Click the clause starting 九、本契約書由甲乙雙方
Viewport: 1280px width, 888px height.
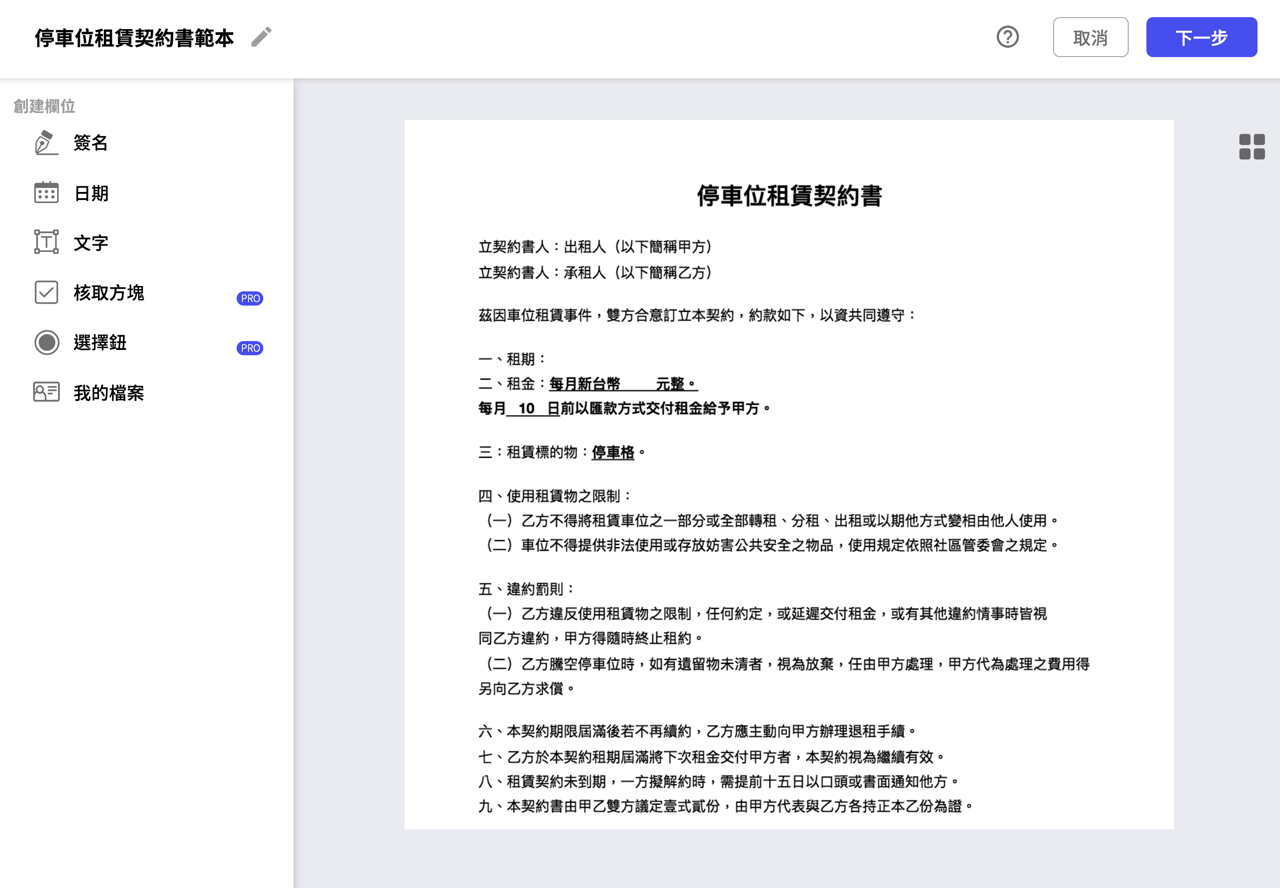tap(726, 806)
